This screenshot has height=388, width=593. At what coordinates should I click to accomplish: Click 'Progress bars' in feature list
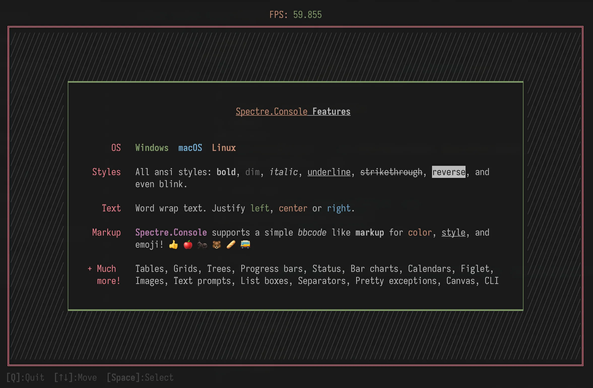coord(272,268)
